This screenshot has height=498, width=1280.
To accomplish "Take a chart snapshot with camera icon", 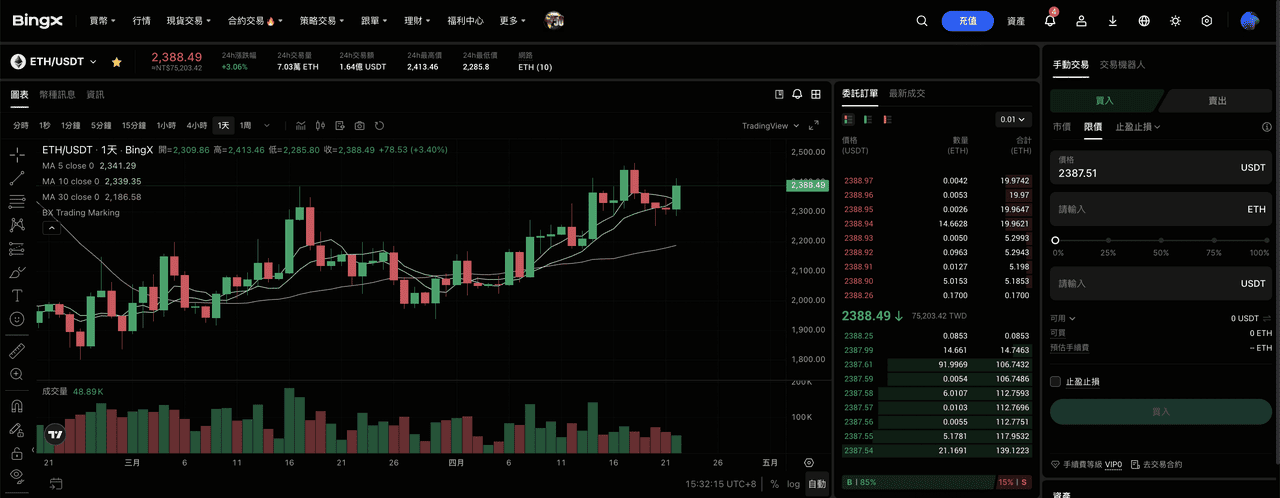I will click(x=359, y=125).
